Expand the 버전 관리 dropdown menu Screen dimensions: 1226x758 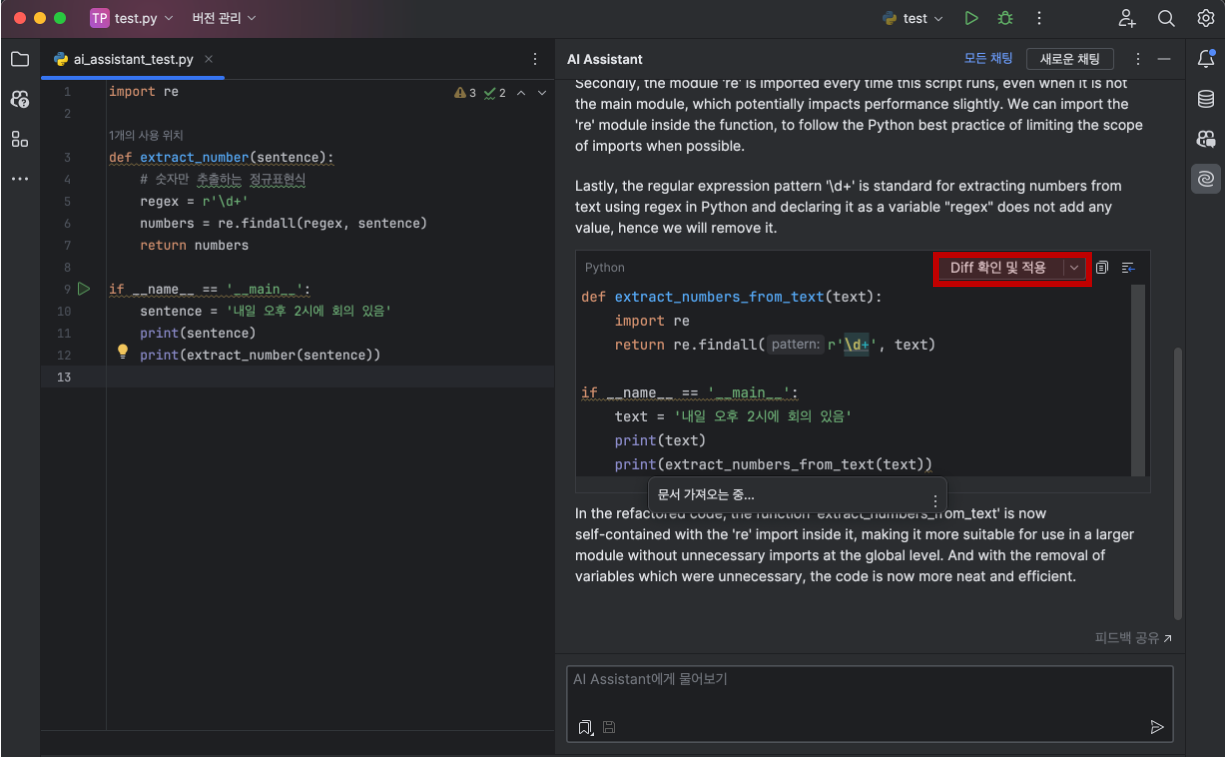click(x=224, y=18)
